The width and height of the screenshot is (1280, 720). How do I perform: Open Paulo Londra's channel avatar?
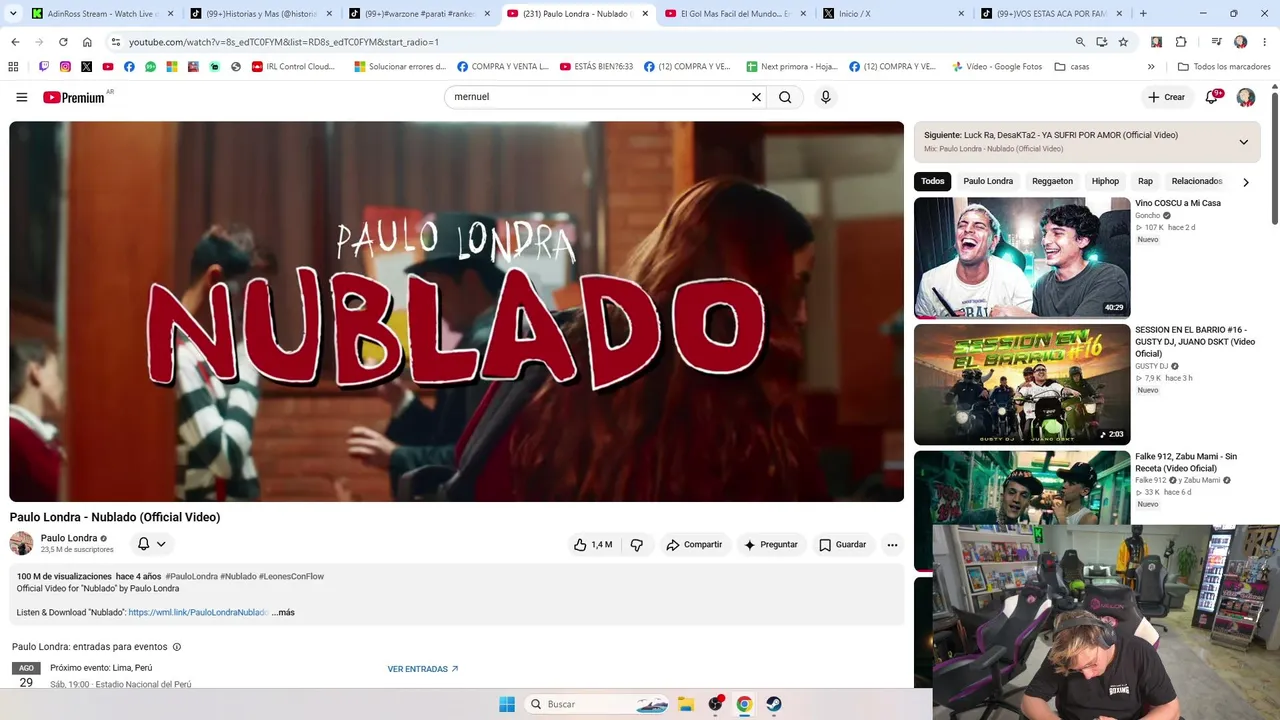click(21, 543)
